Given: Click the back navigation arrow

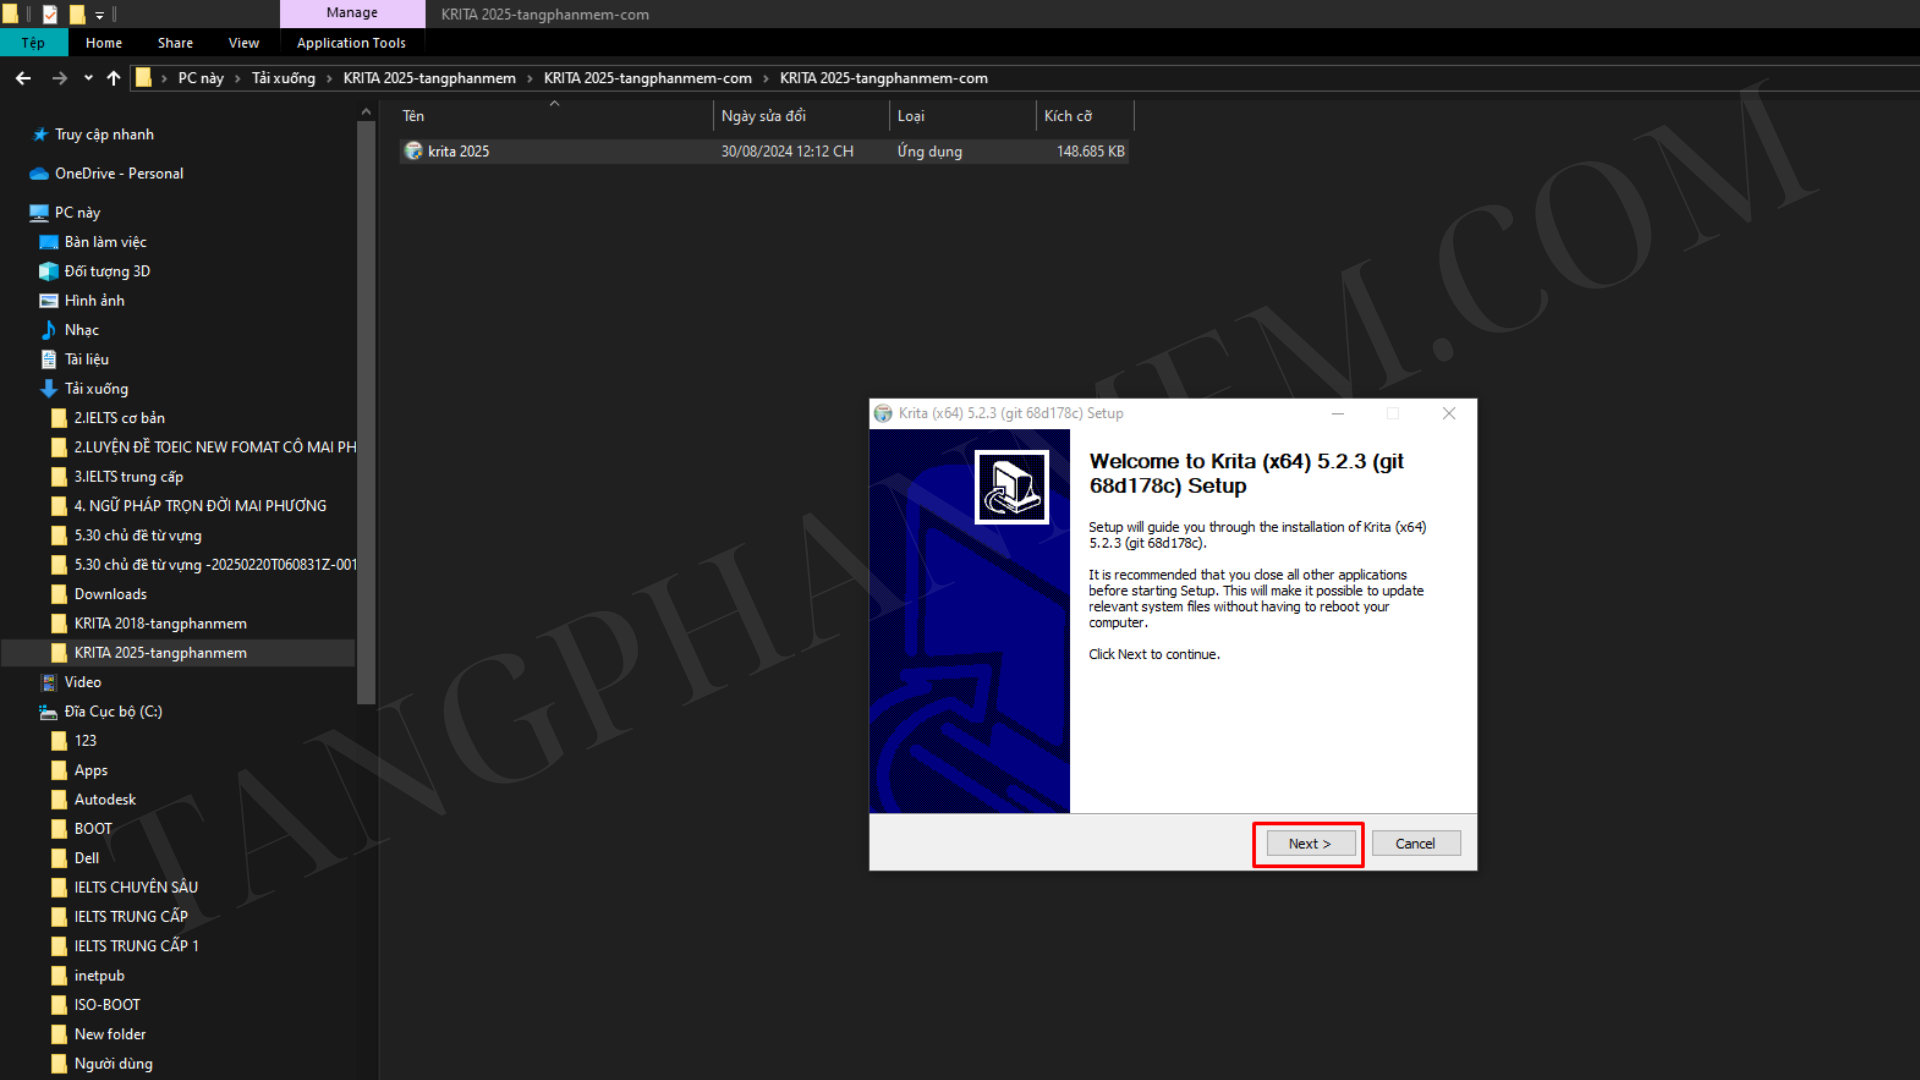Looking at the screenshot, I should click(x=23, y=78).
